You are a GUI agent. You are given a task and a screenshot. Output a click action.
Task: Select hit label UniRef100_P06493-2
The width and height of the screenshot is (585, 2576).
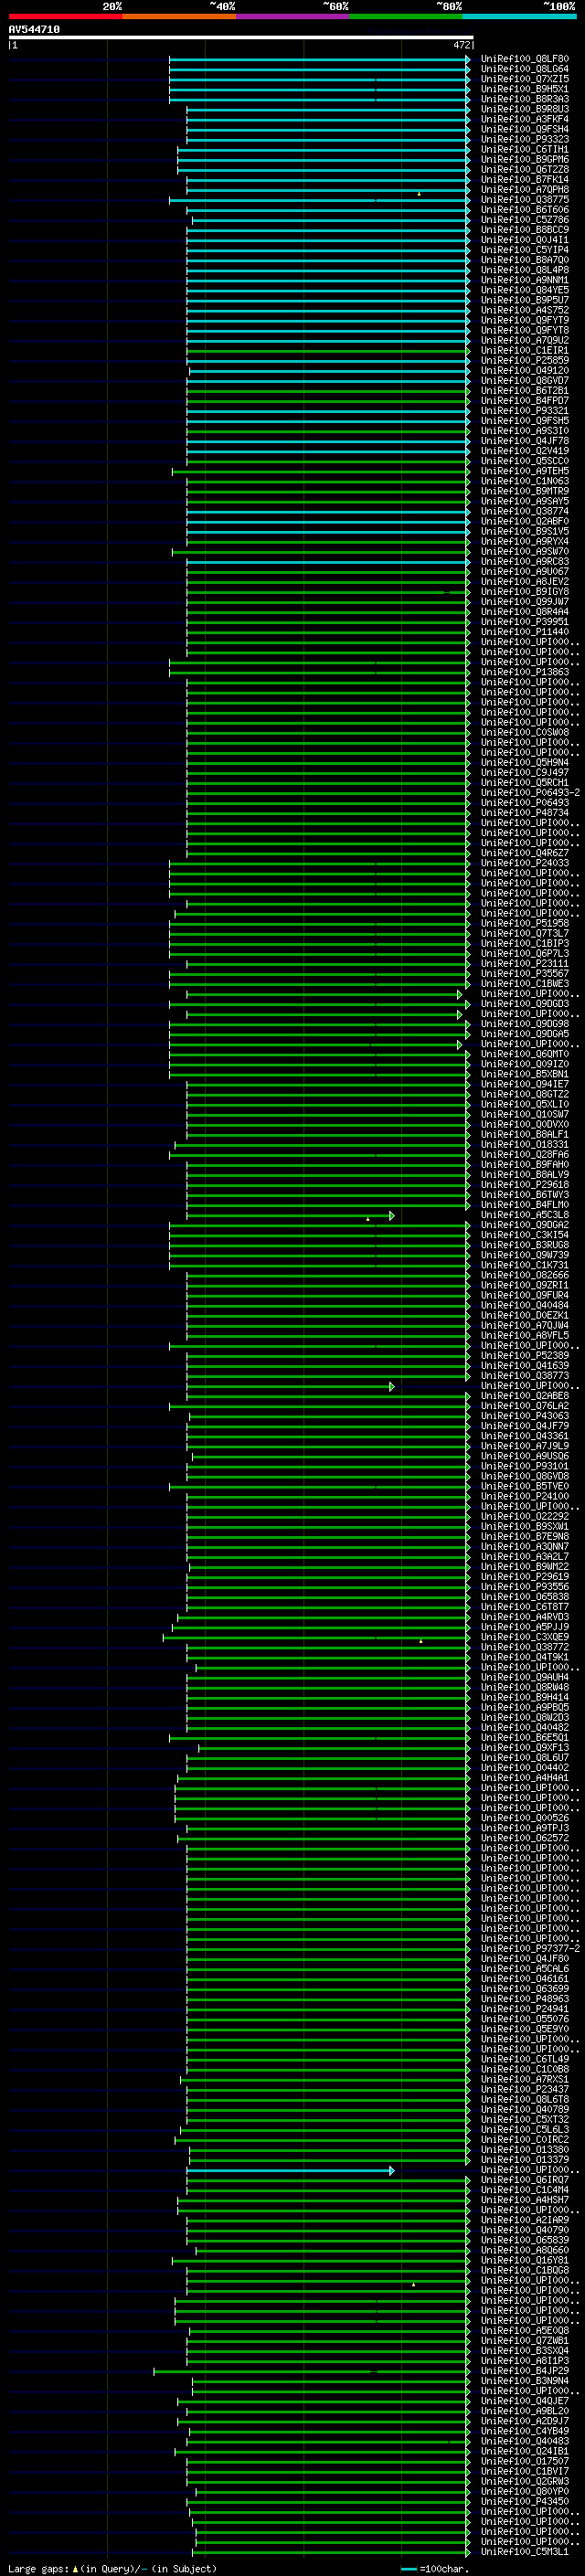pyautogui.click(x=530, y=792)
